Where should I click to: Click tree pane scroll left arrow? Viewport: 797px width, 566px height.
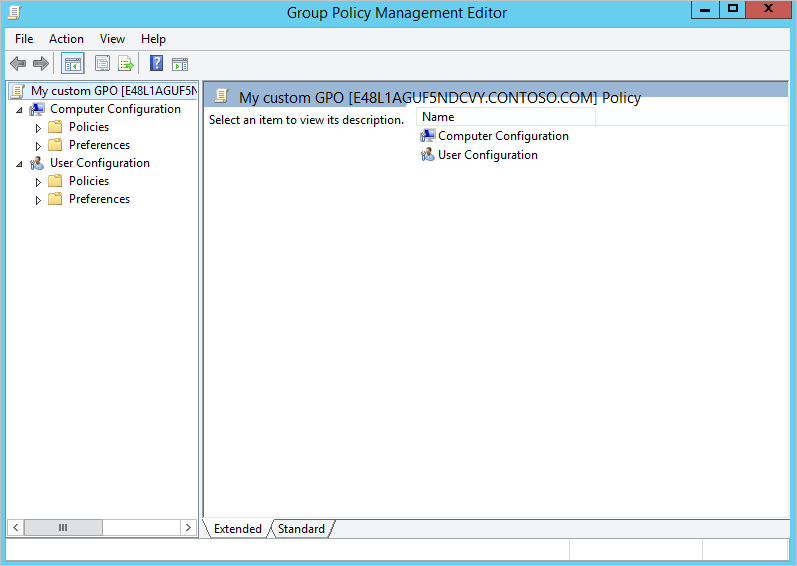(16, 527)
